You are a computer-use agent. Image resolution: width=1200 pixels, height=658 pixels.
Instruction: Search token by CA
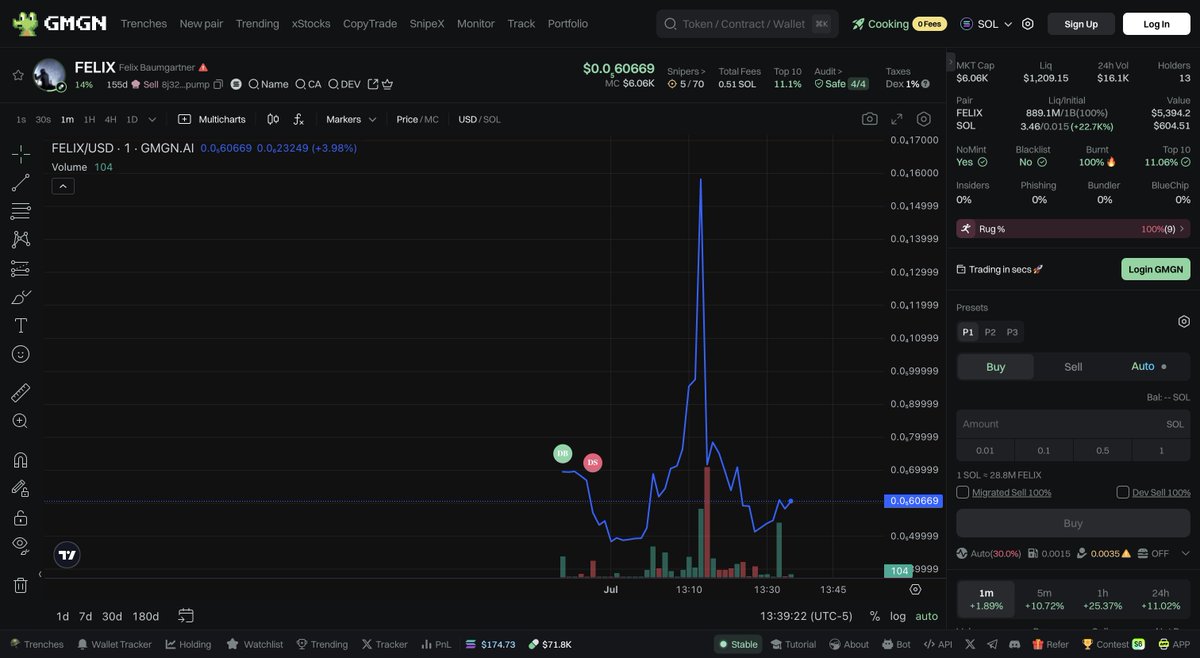pyautogui.click(x=308, y=85)
